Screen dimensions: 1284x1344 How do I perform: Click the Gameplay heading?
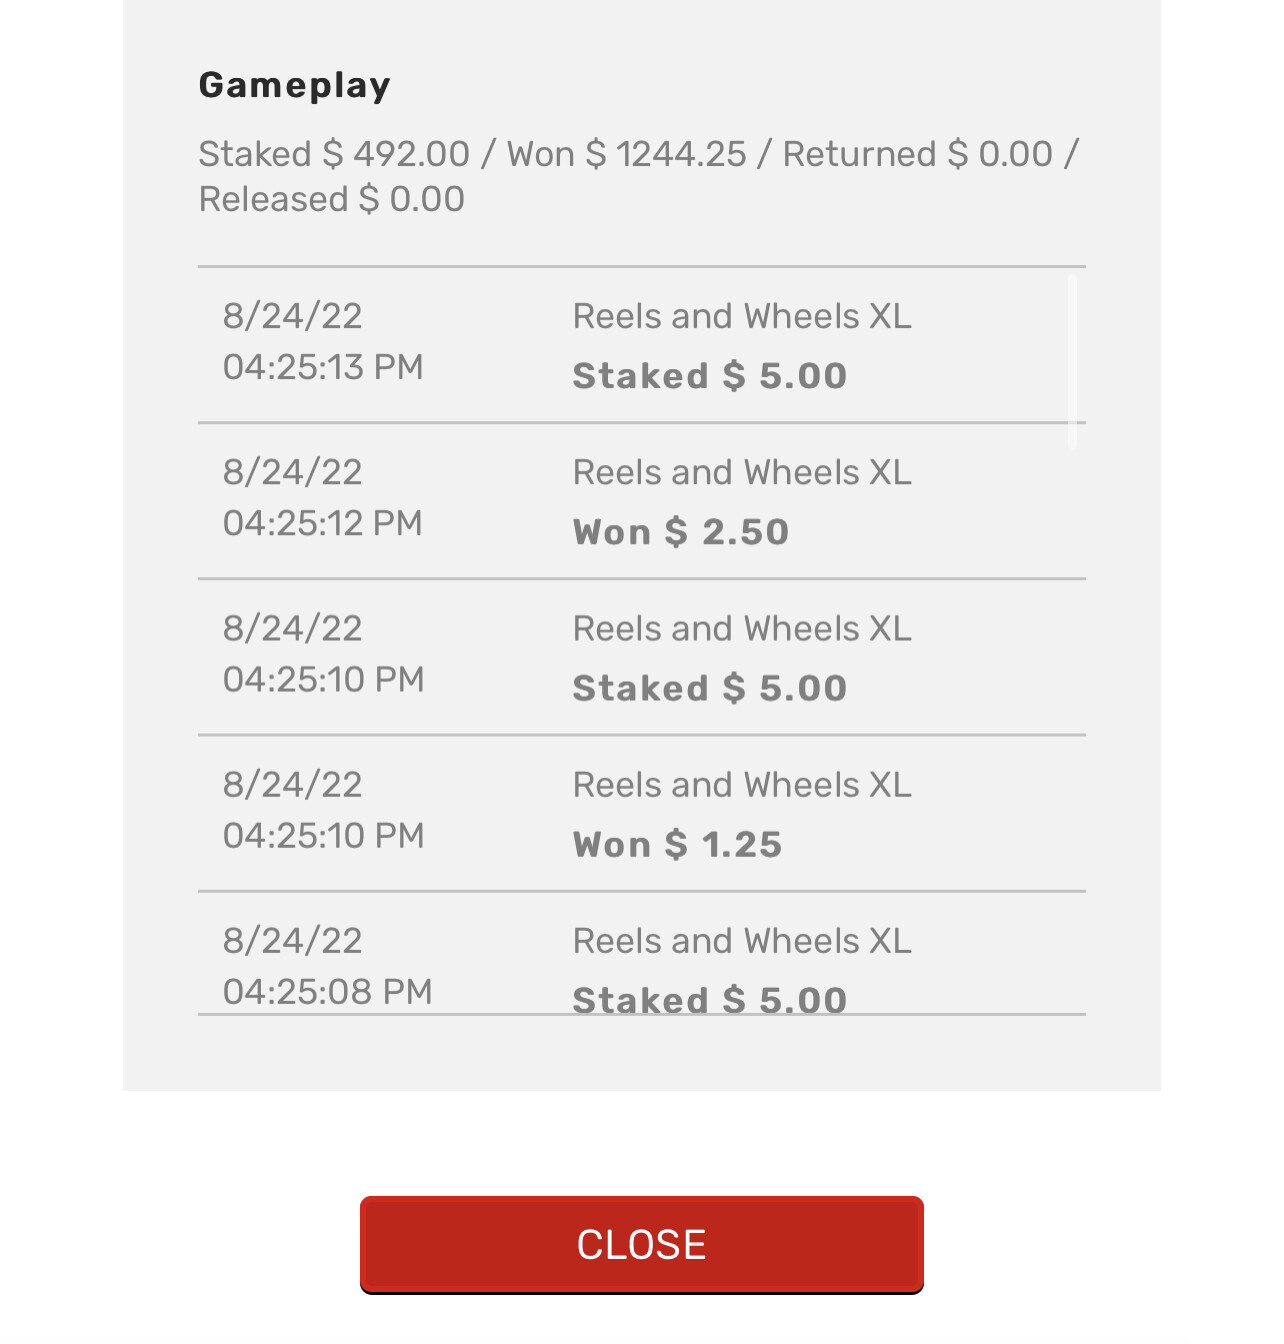pos(295,85)
